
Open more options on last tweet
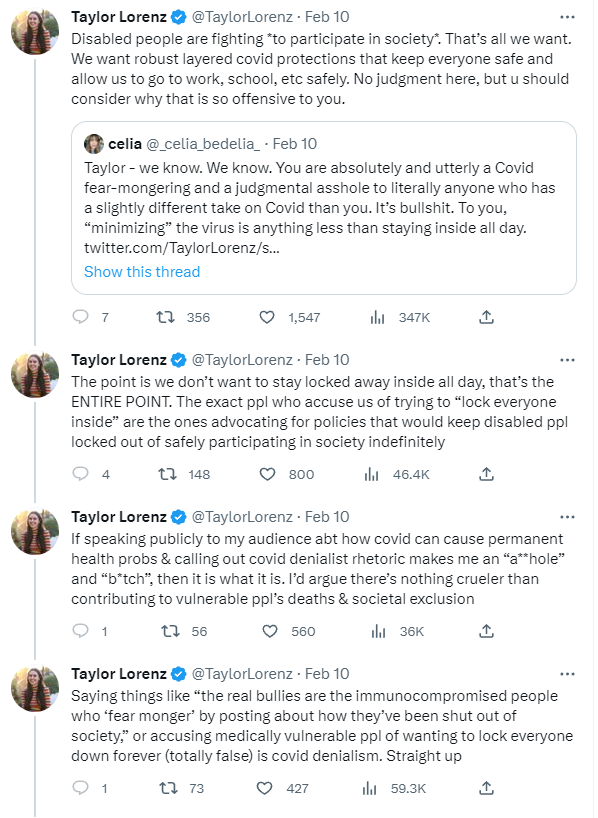coord(567,674)
